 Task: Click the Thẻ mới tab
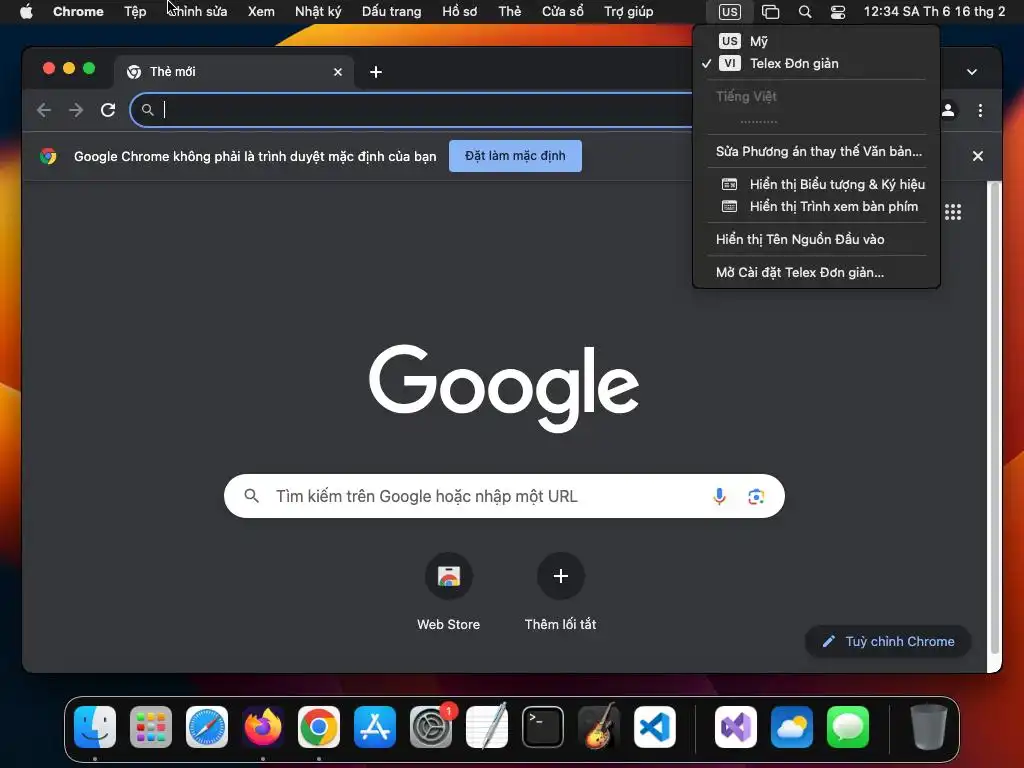click(234, 72)
